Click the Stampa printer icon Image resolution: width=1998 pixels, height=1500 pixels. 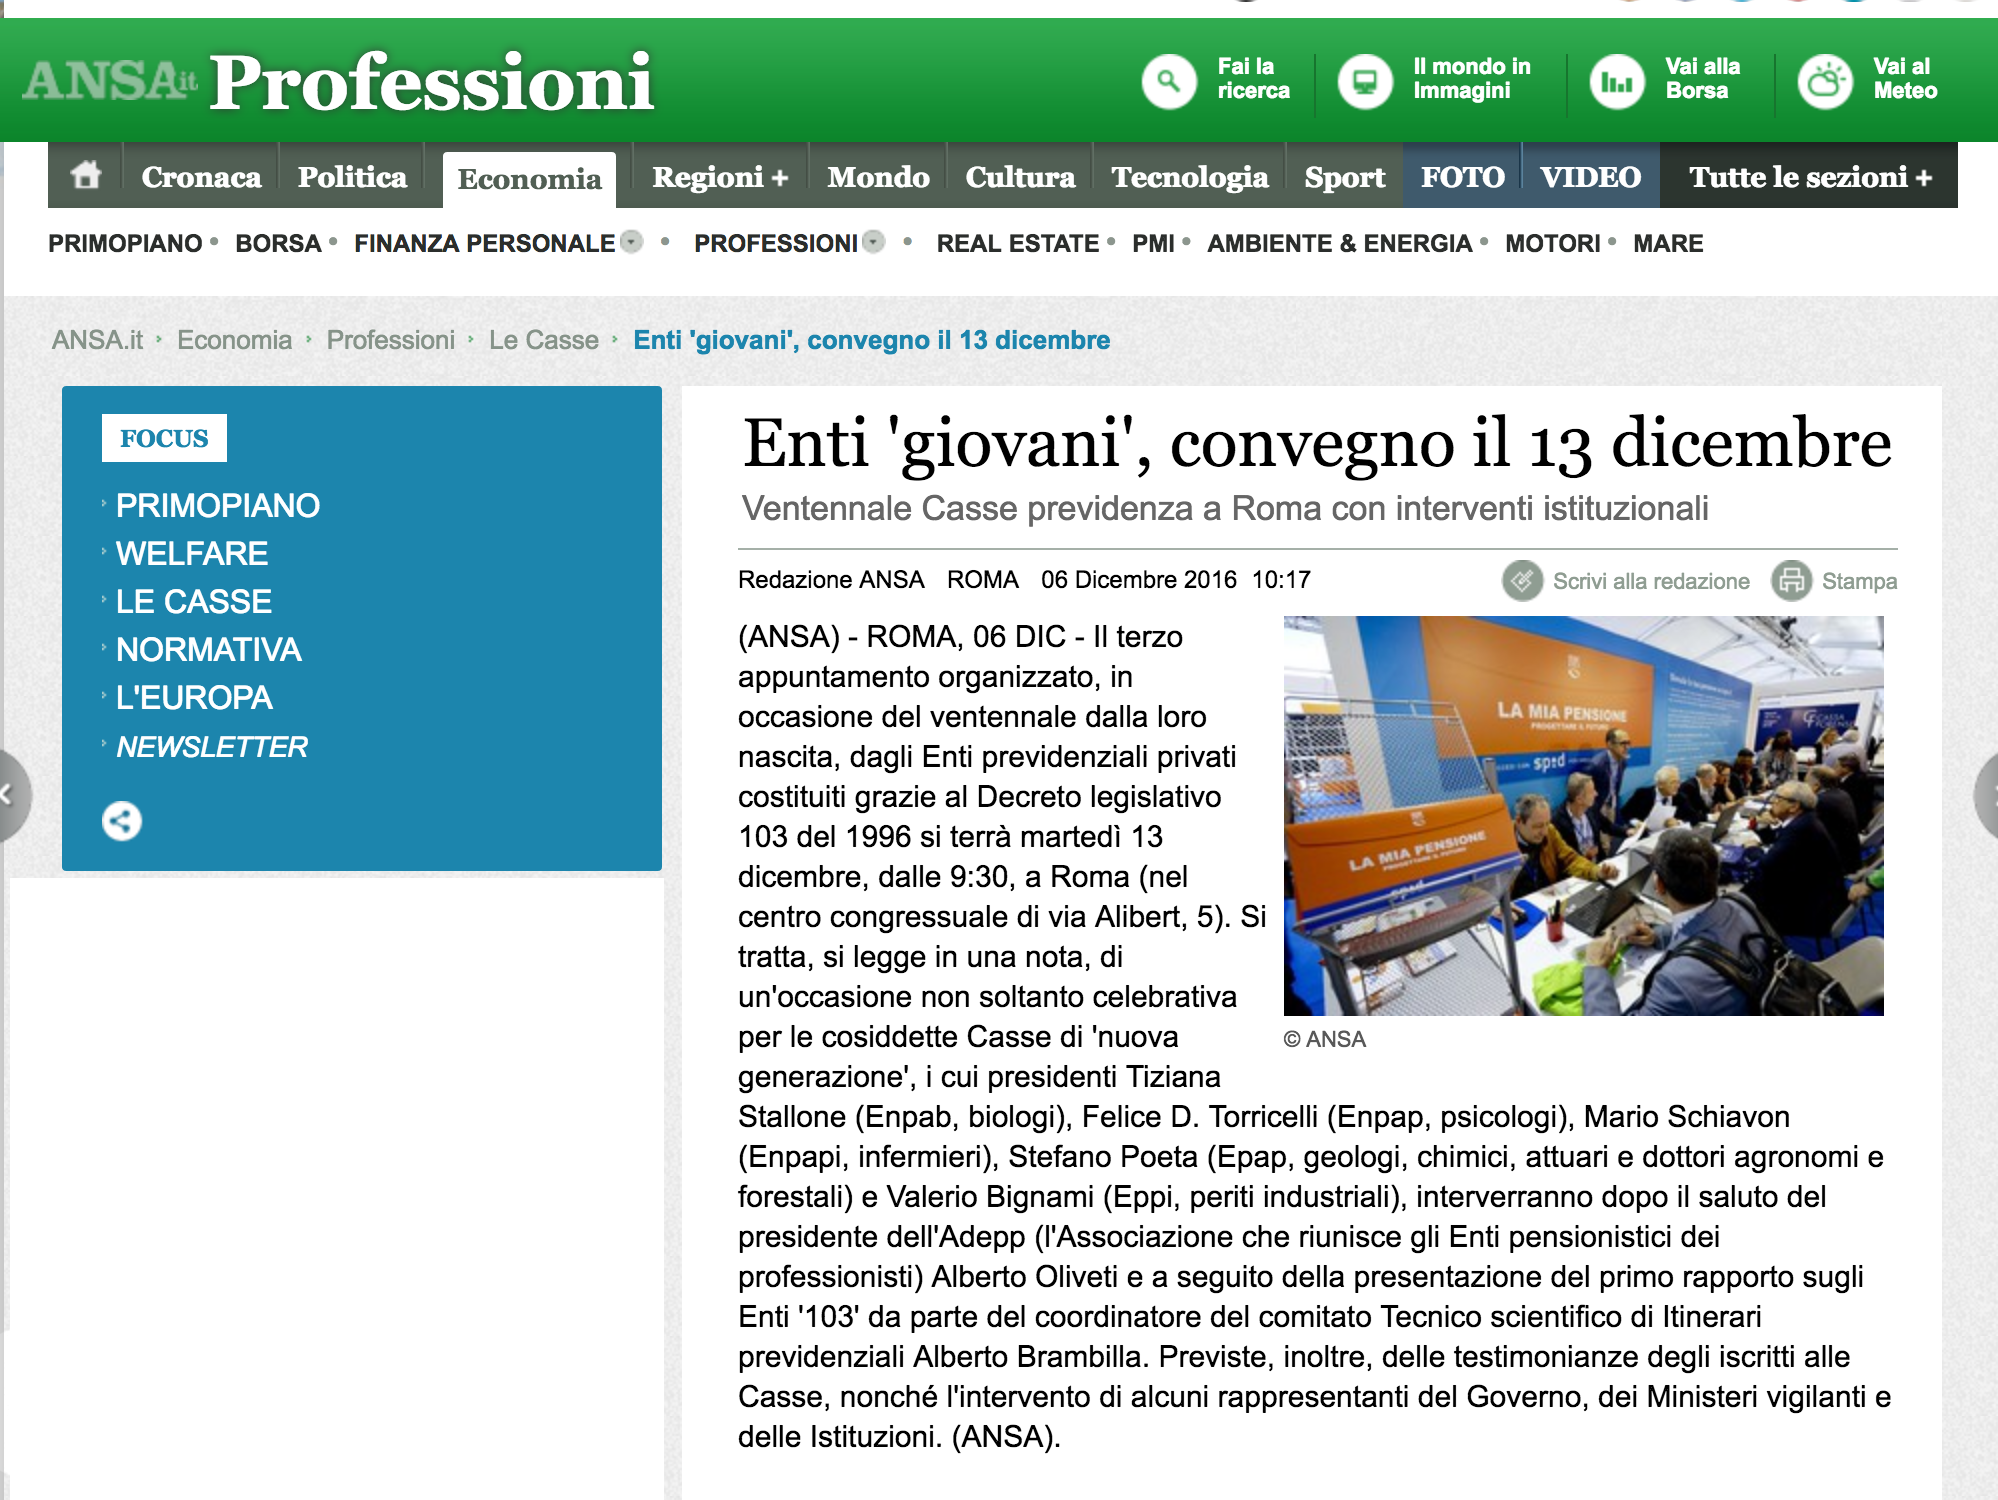pyautogui.click(x=1791, y=580)
